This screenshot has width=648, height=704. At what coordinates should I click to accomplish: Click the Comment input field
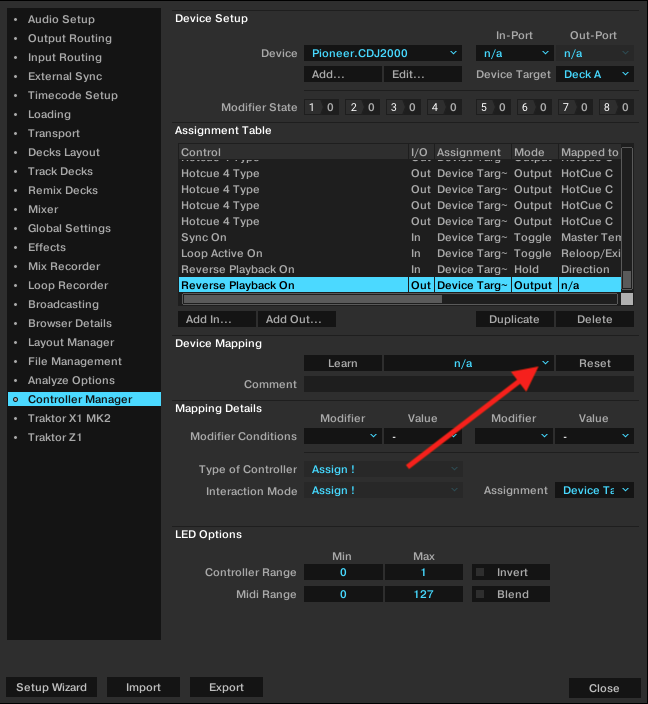pyautogui.click(x=468, y=384)
